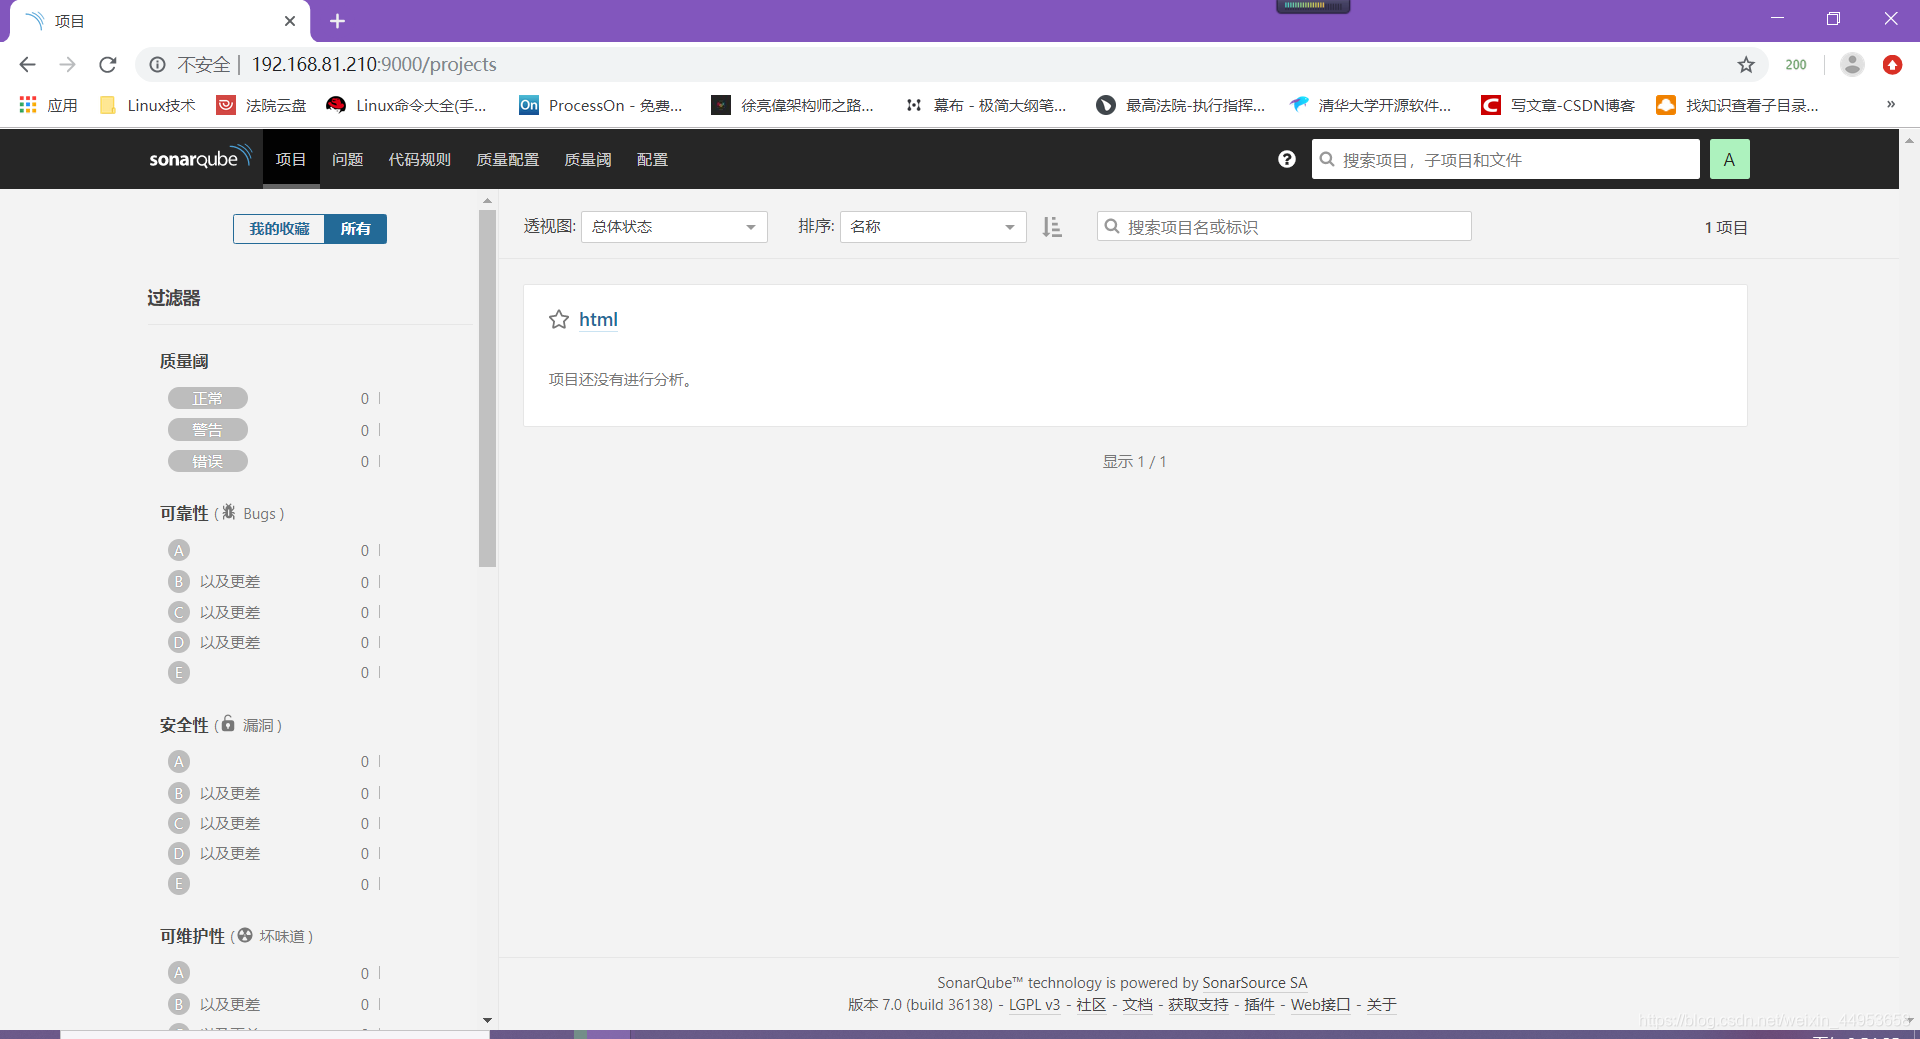
Task: Switch to 我的收藏 favorites filter
Action: pyautogui.click(x=277, y=228)
